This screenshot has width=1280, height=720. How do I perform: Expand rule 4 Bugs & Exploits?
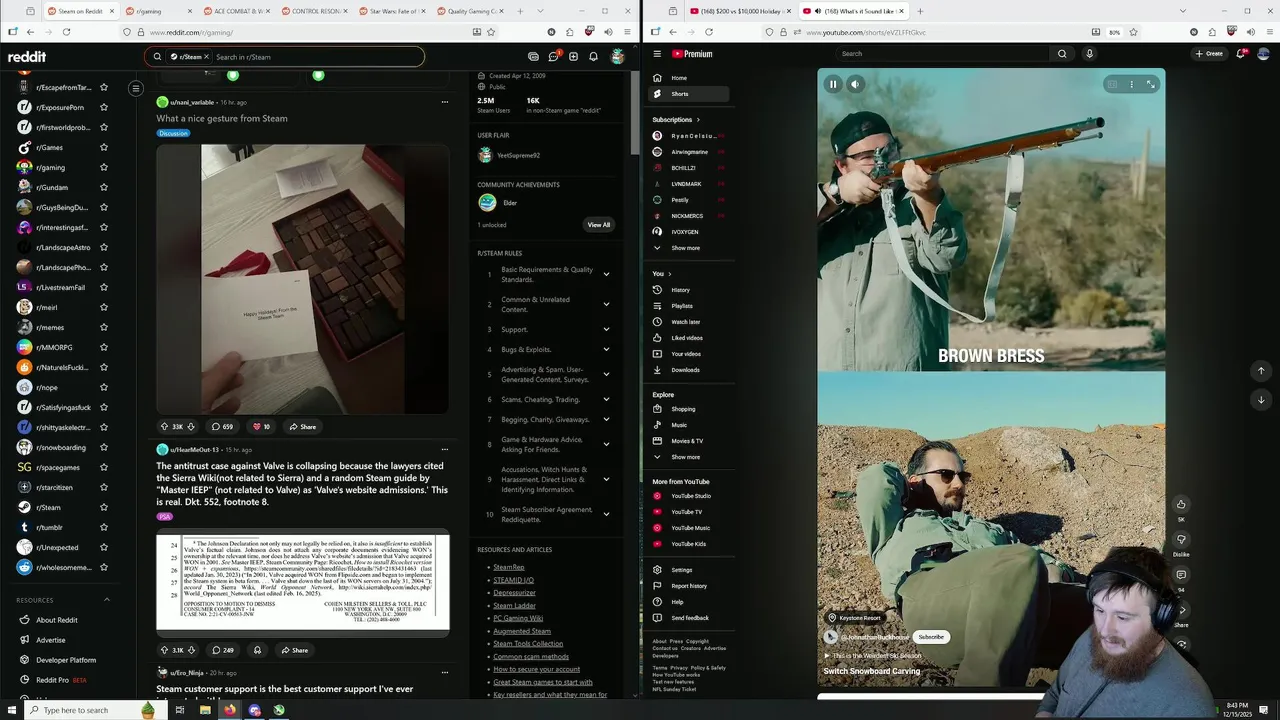pos(606,349)
